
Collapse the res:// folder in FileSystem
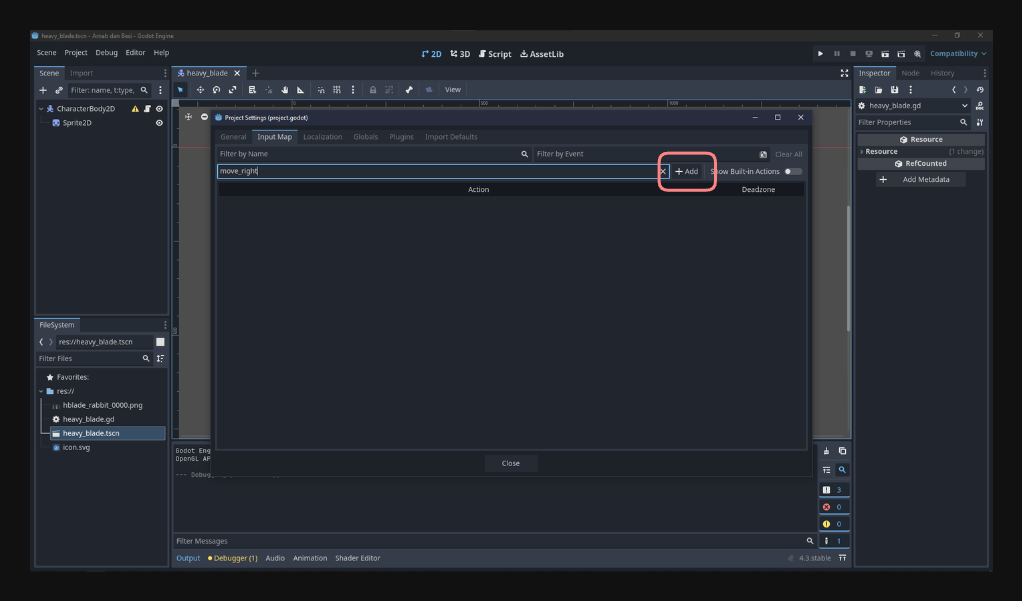(x=41, y=391)
